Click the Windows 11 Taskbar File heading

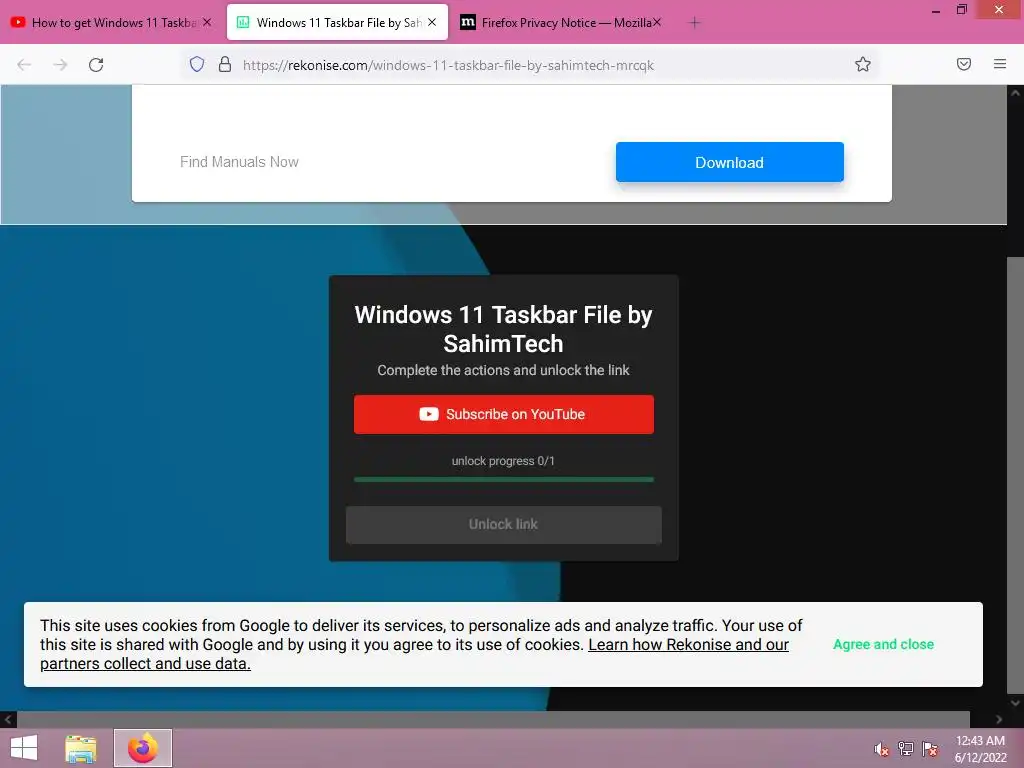(504, 328)
